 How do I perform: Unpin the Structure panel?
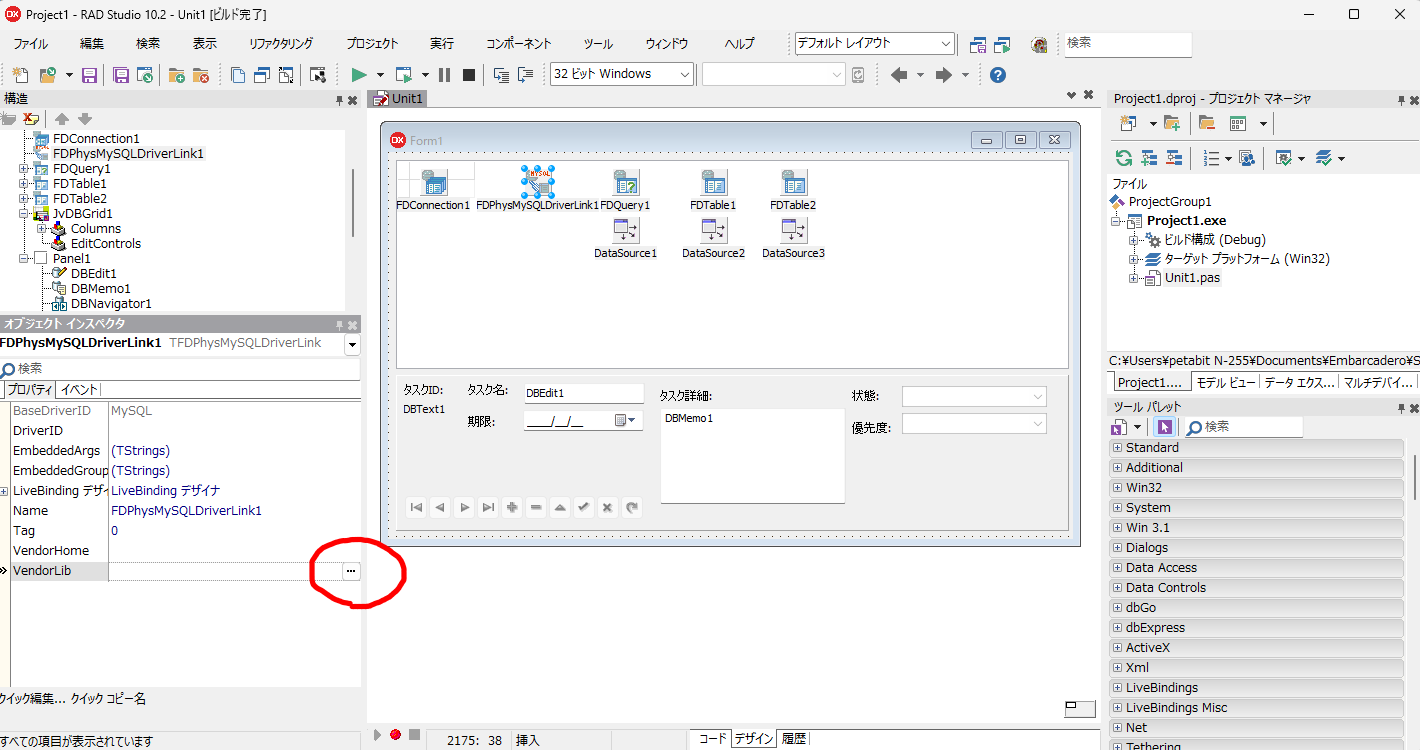[x=337, y=98]
